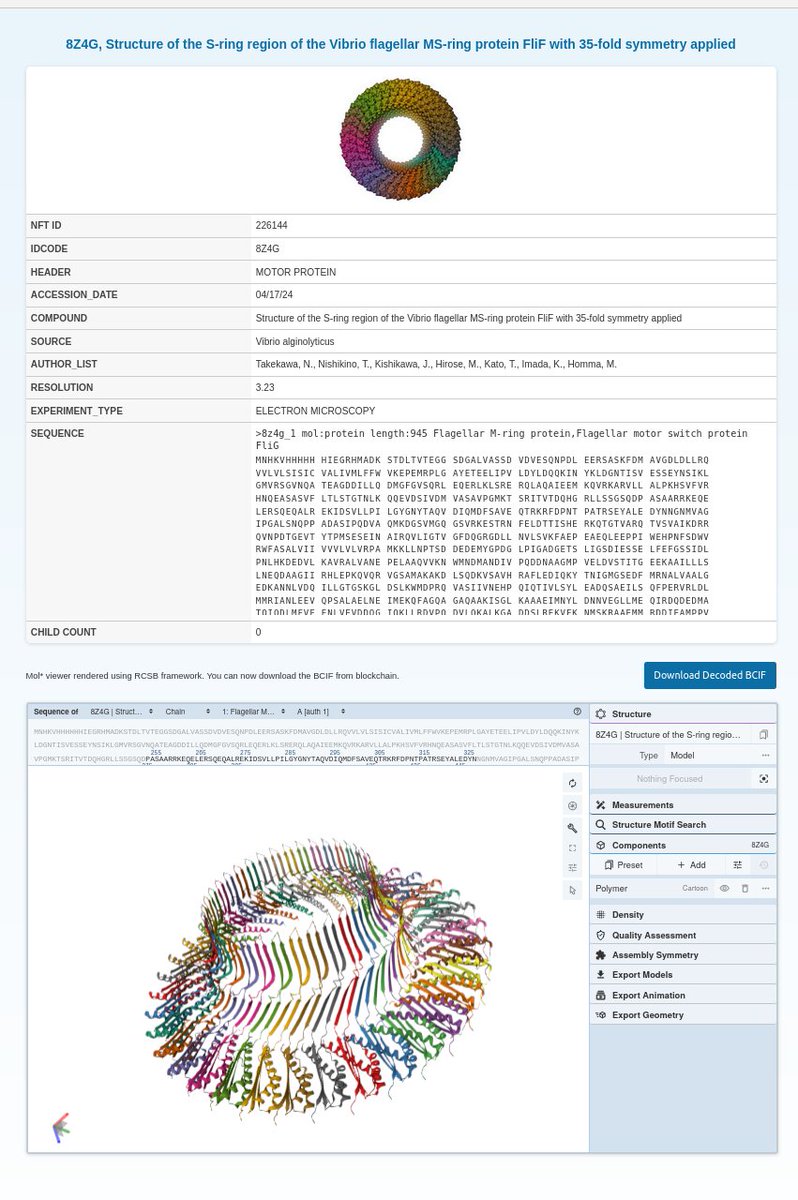Screen dimensions: 798x1200
Task: Expand the Export Animation section
Action: (683, 995)
